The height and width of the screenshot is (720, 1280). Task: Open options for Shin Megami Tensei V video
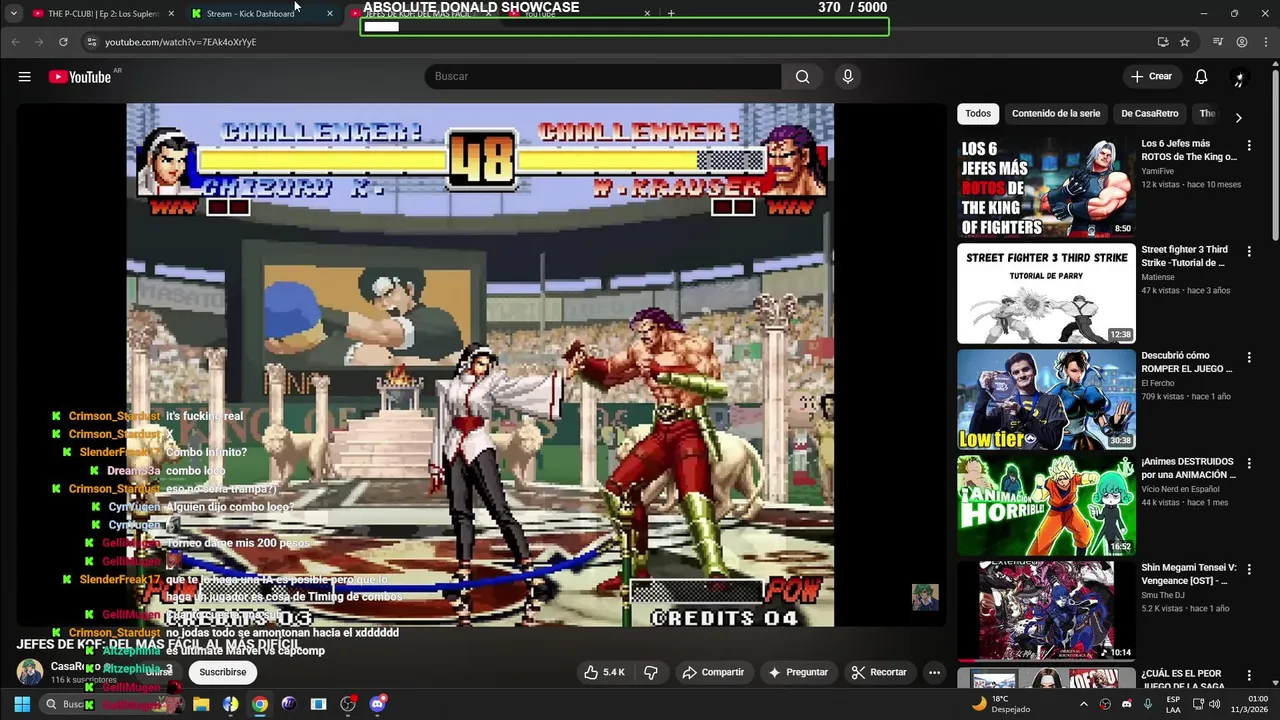point(1248,570)
